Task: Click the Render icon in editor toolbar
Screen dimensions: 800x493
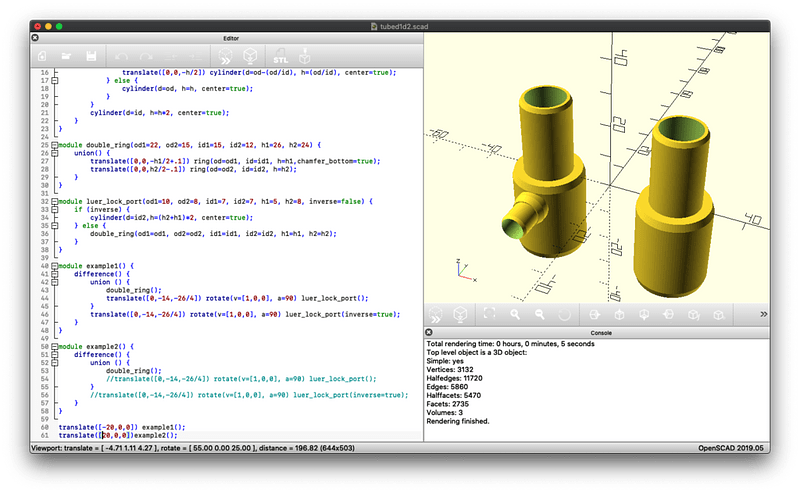Action: [250, 56]
